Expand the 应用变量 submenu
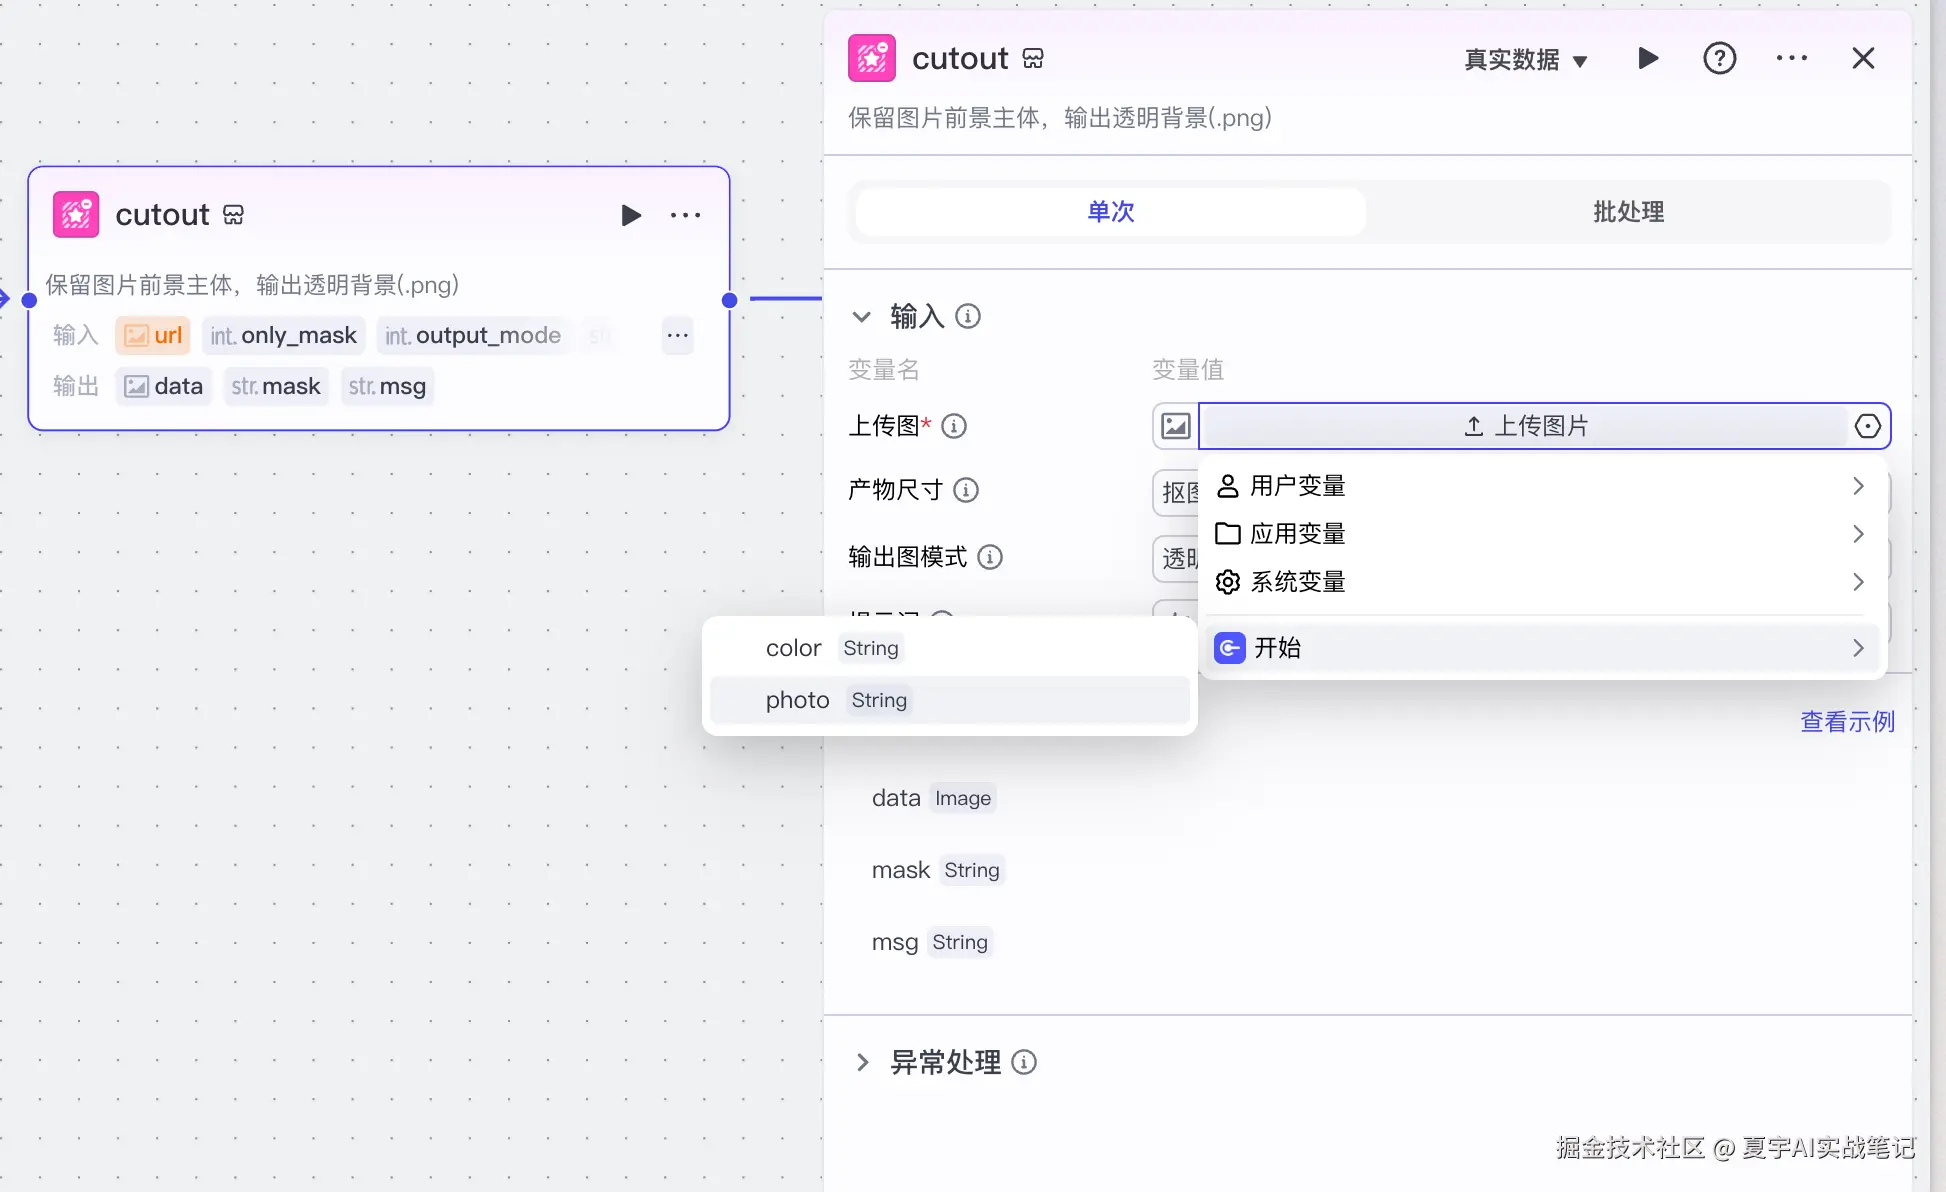The height and width of the screenshot is (1192, 1946). point(1542,534)
